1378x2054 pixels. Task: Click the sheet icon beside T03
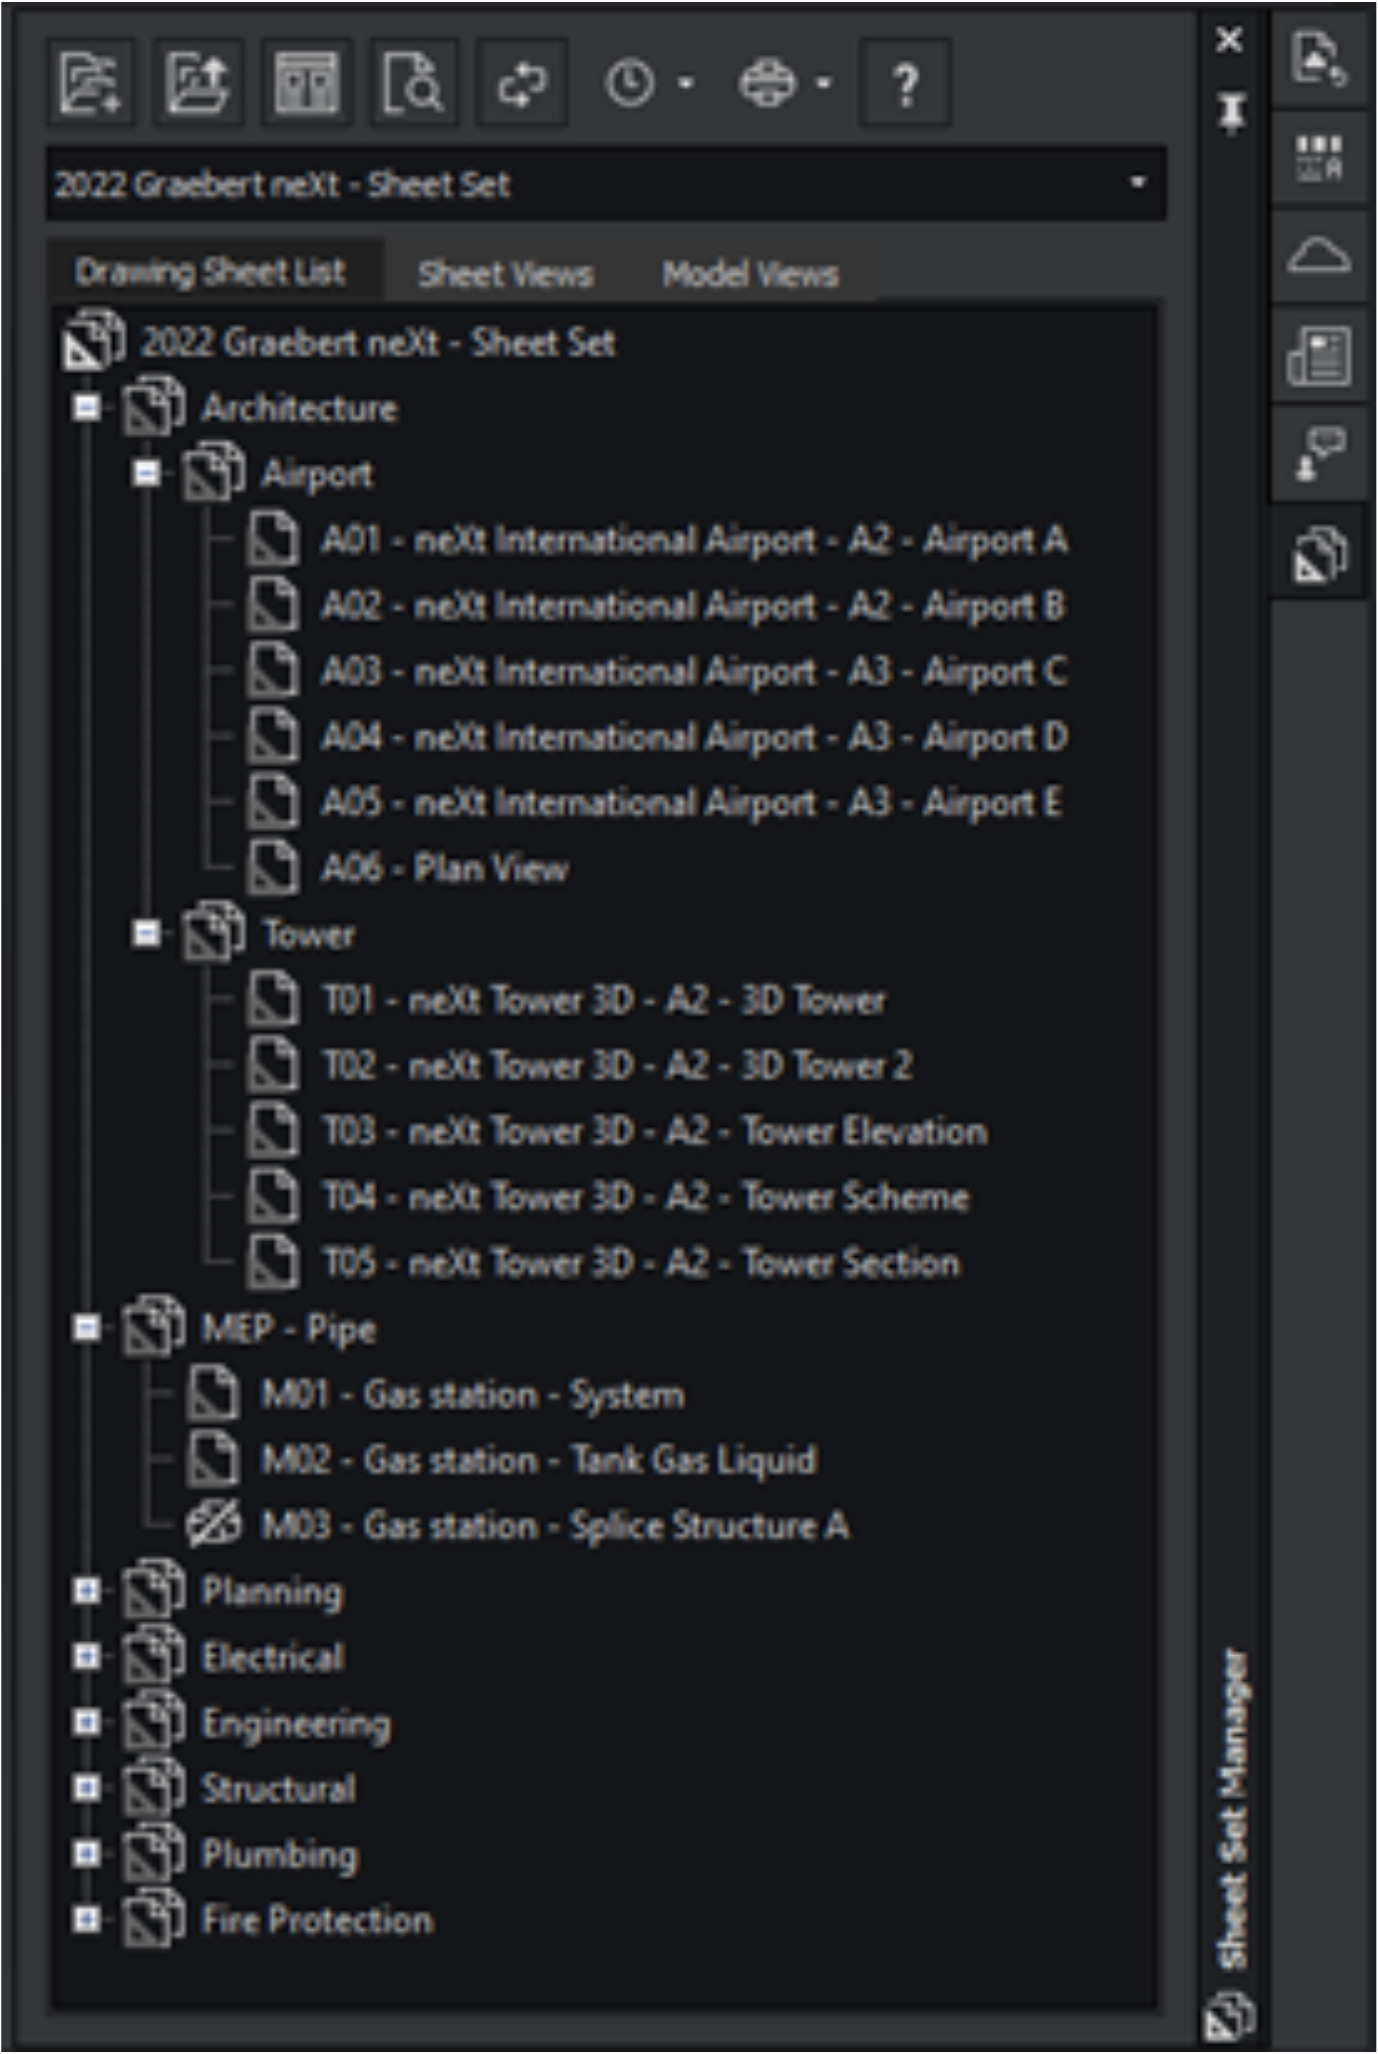[273, 1131]
